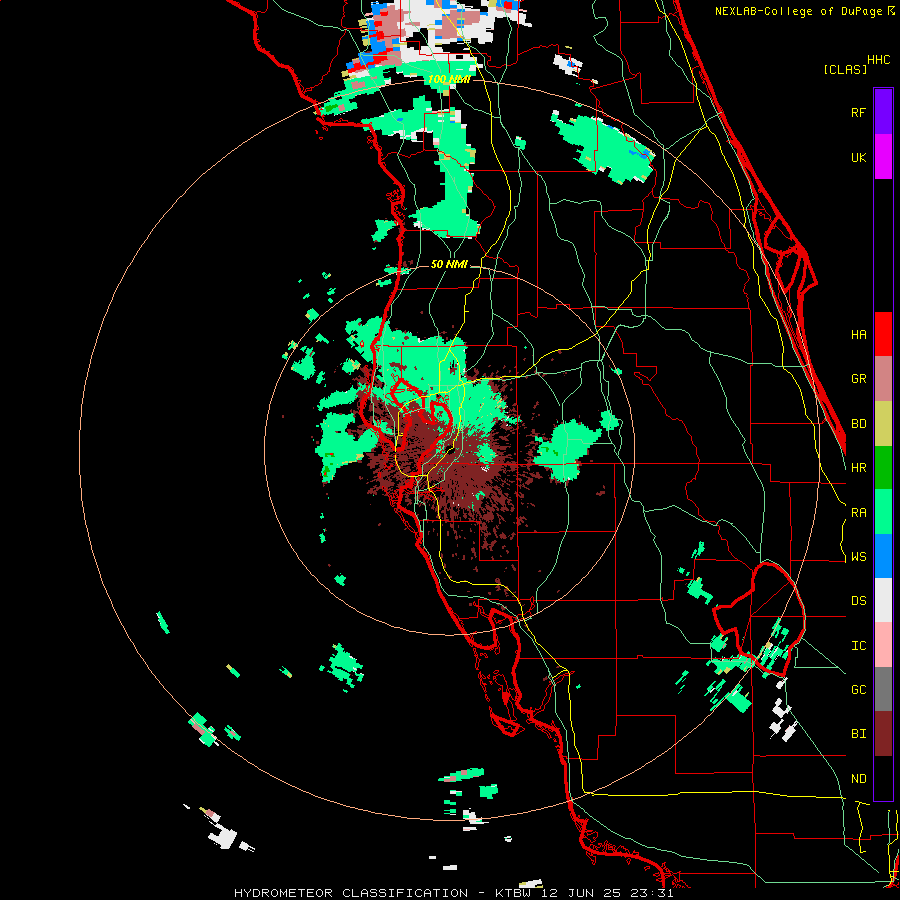Click the "BI" legend label

click(858, 734)
